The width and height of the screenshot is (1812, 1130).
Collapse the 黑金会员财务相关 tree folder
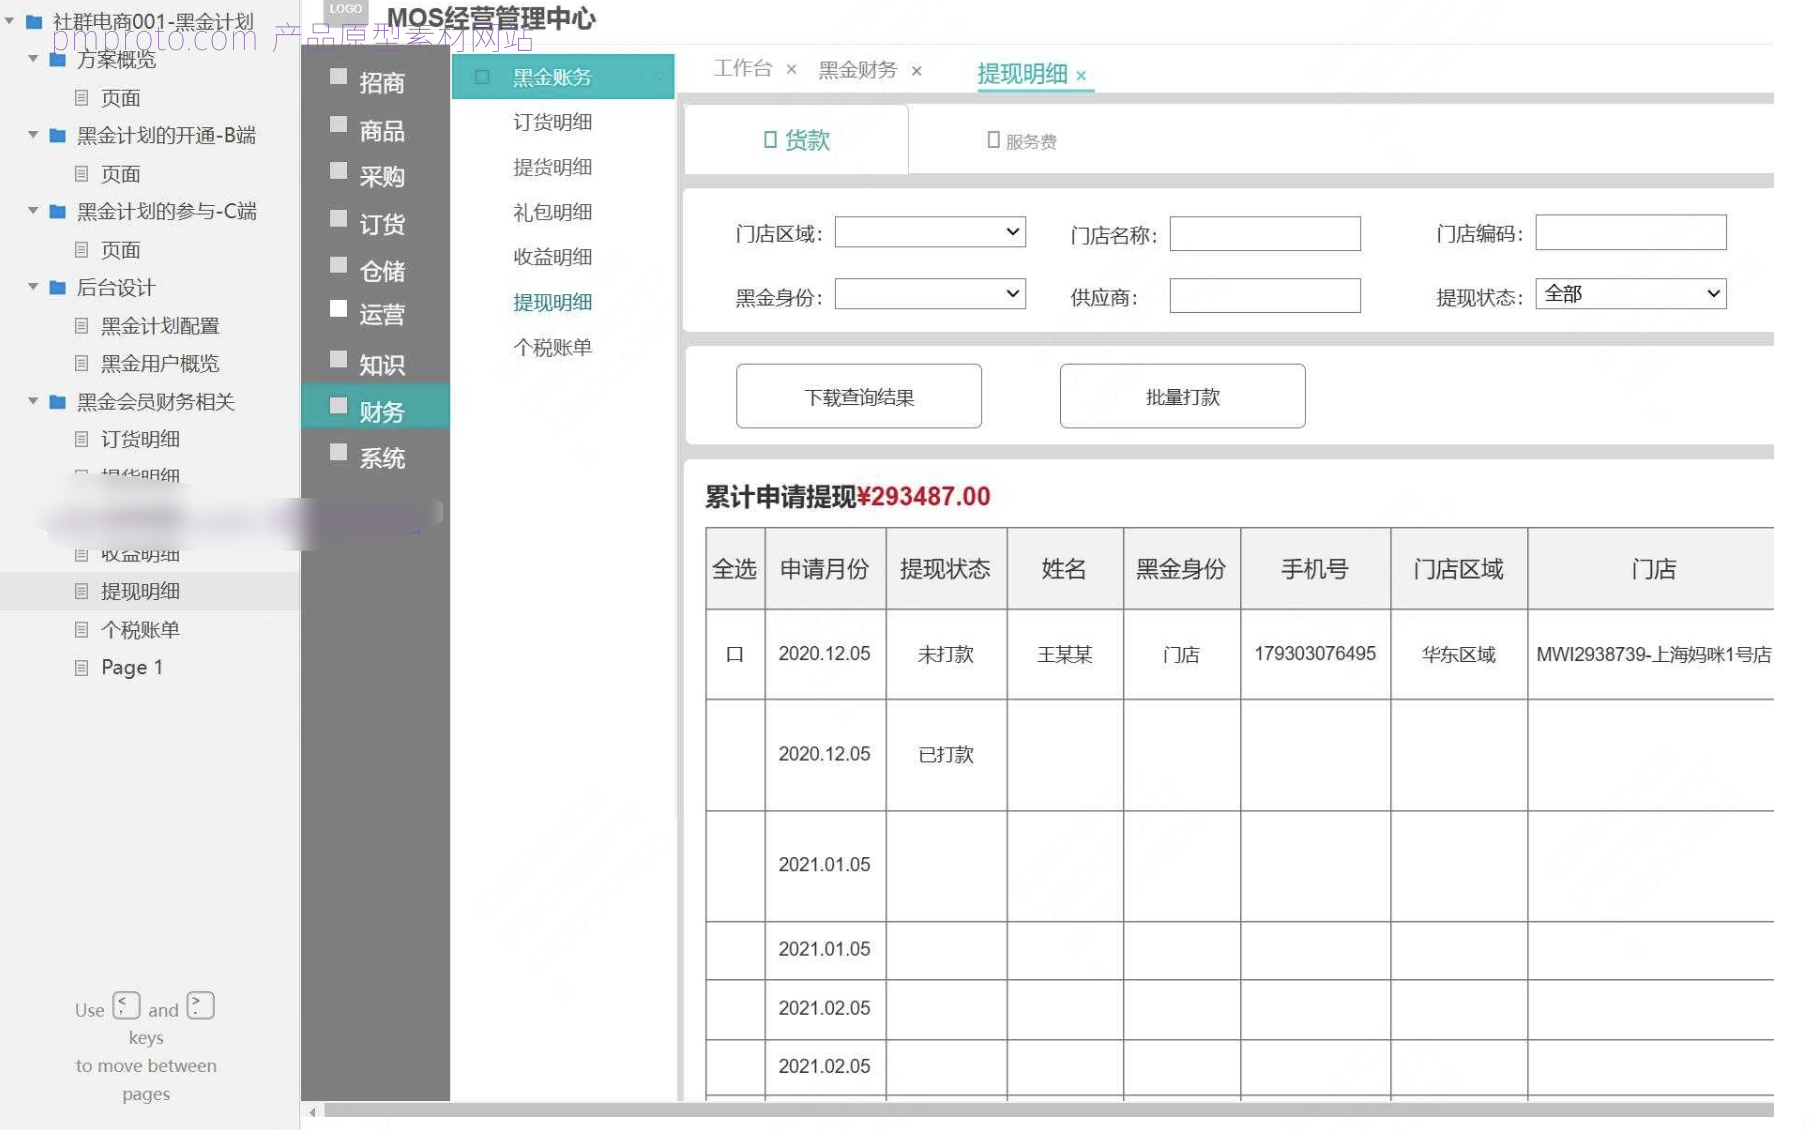click(33, 401)
